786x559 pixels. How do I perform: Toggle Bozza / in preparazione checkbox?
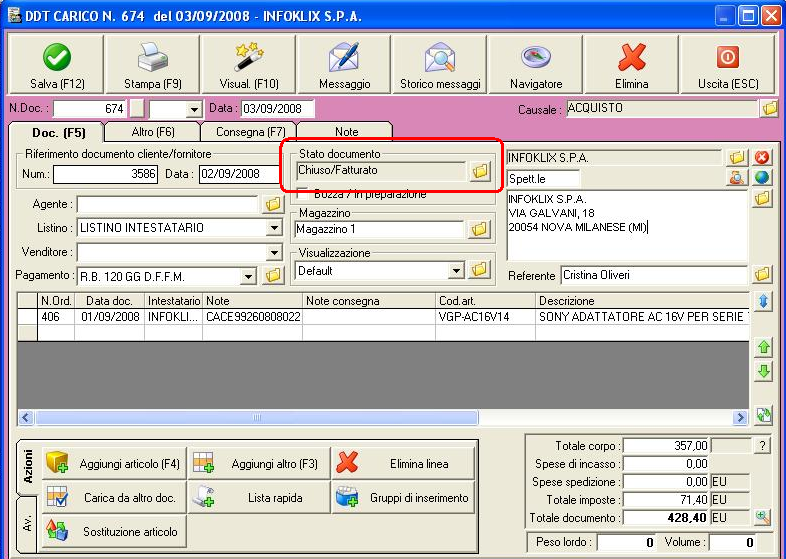click(x=302, y=194)
